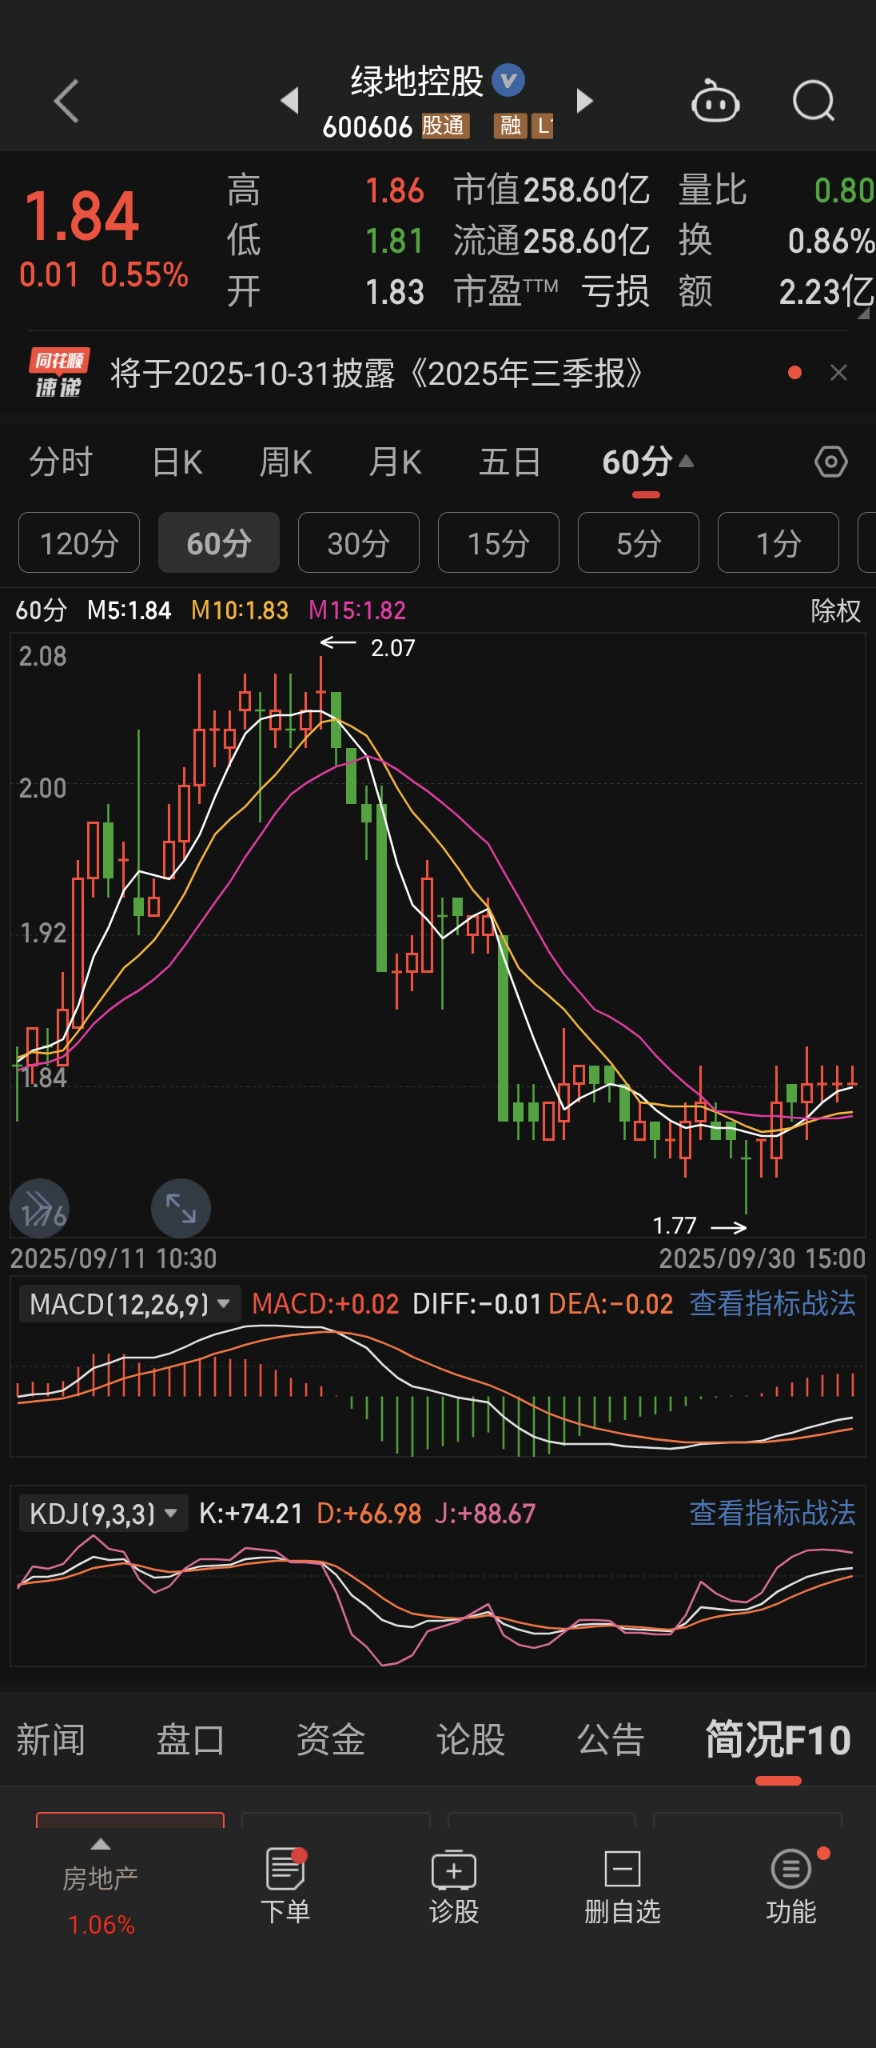Image resolution: width=876 pixels, height=2048 pixels.
Task: Tap the blue verified V badge
Action: [x=508, y=79]
